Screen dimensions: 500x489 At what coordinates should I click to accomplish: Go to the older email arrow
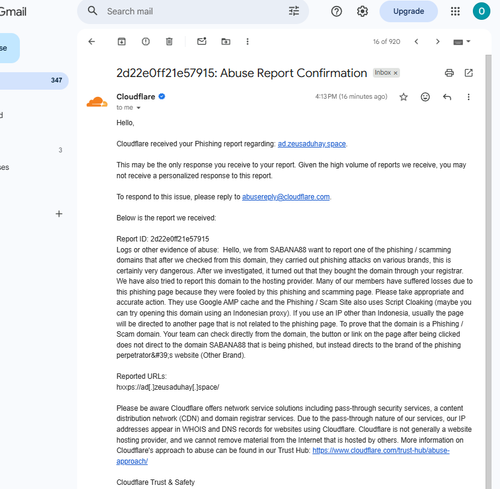438,41
